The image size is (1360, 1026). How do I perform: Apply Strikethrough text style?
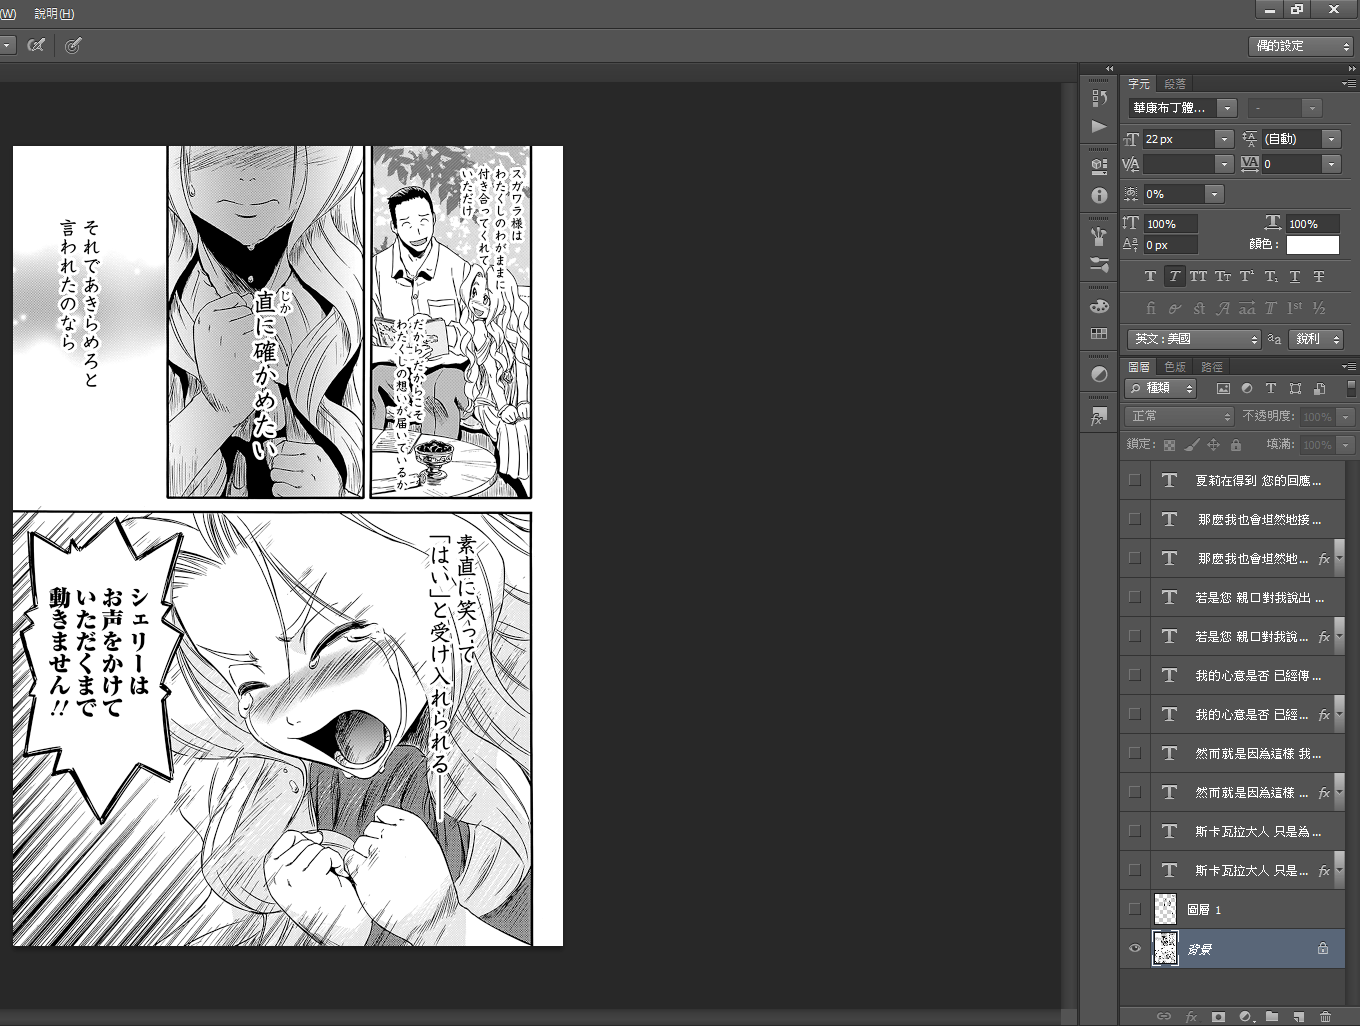point(1318,276)
